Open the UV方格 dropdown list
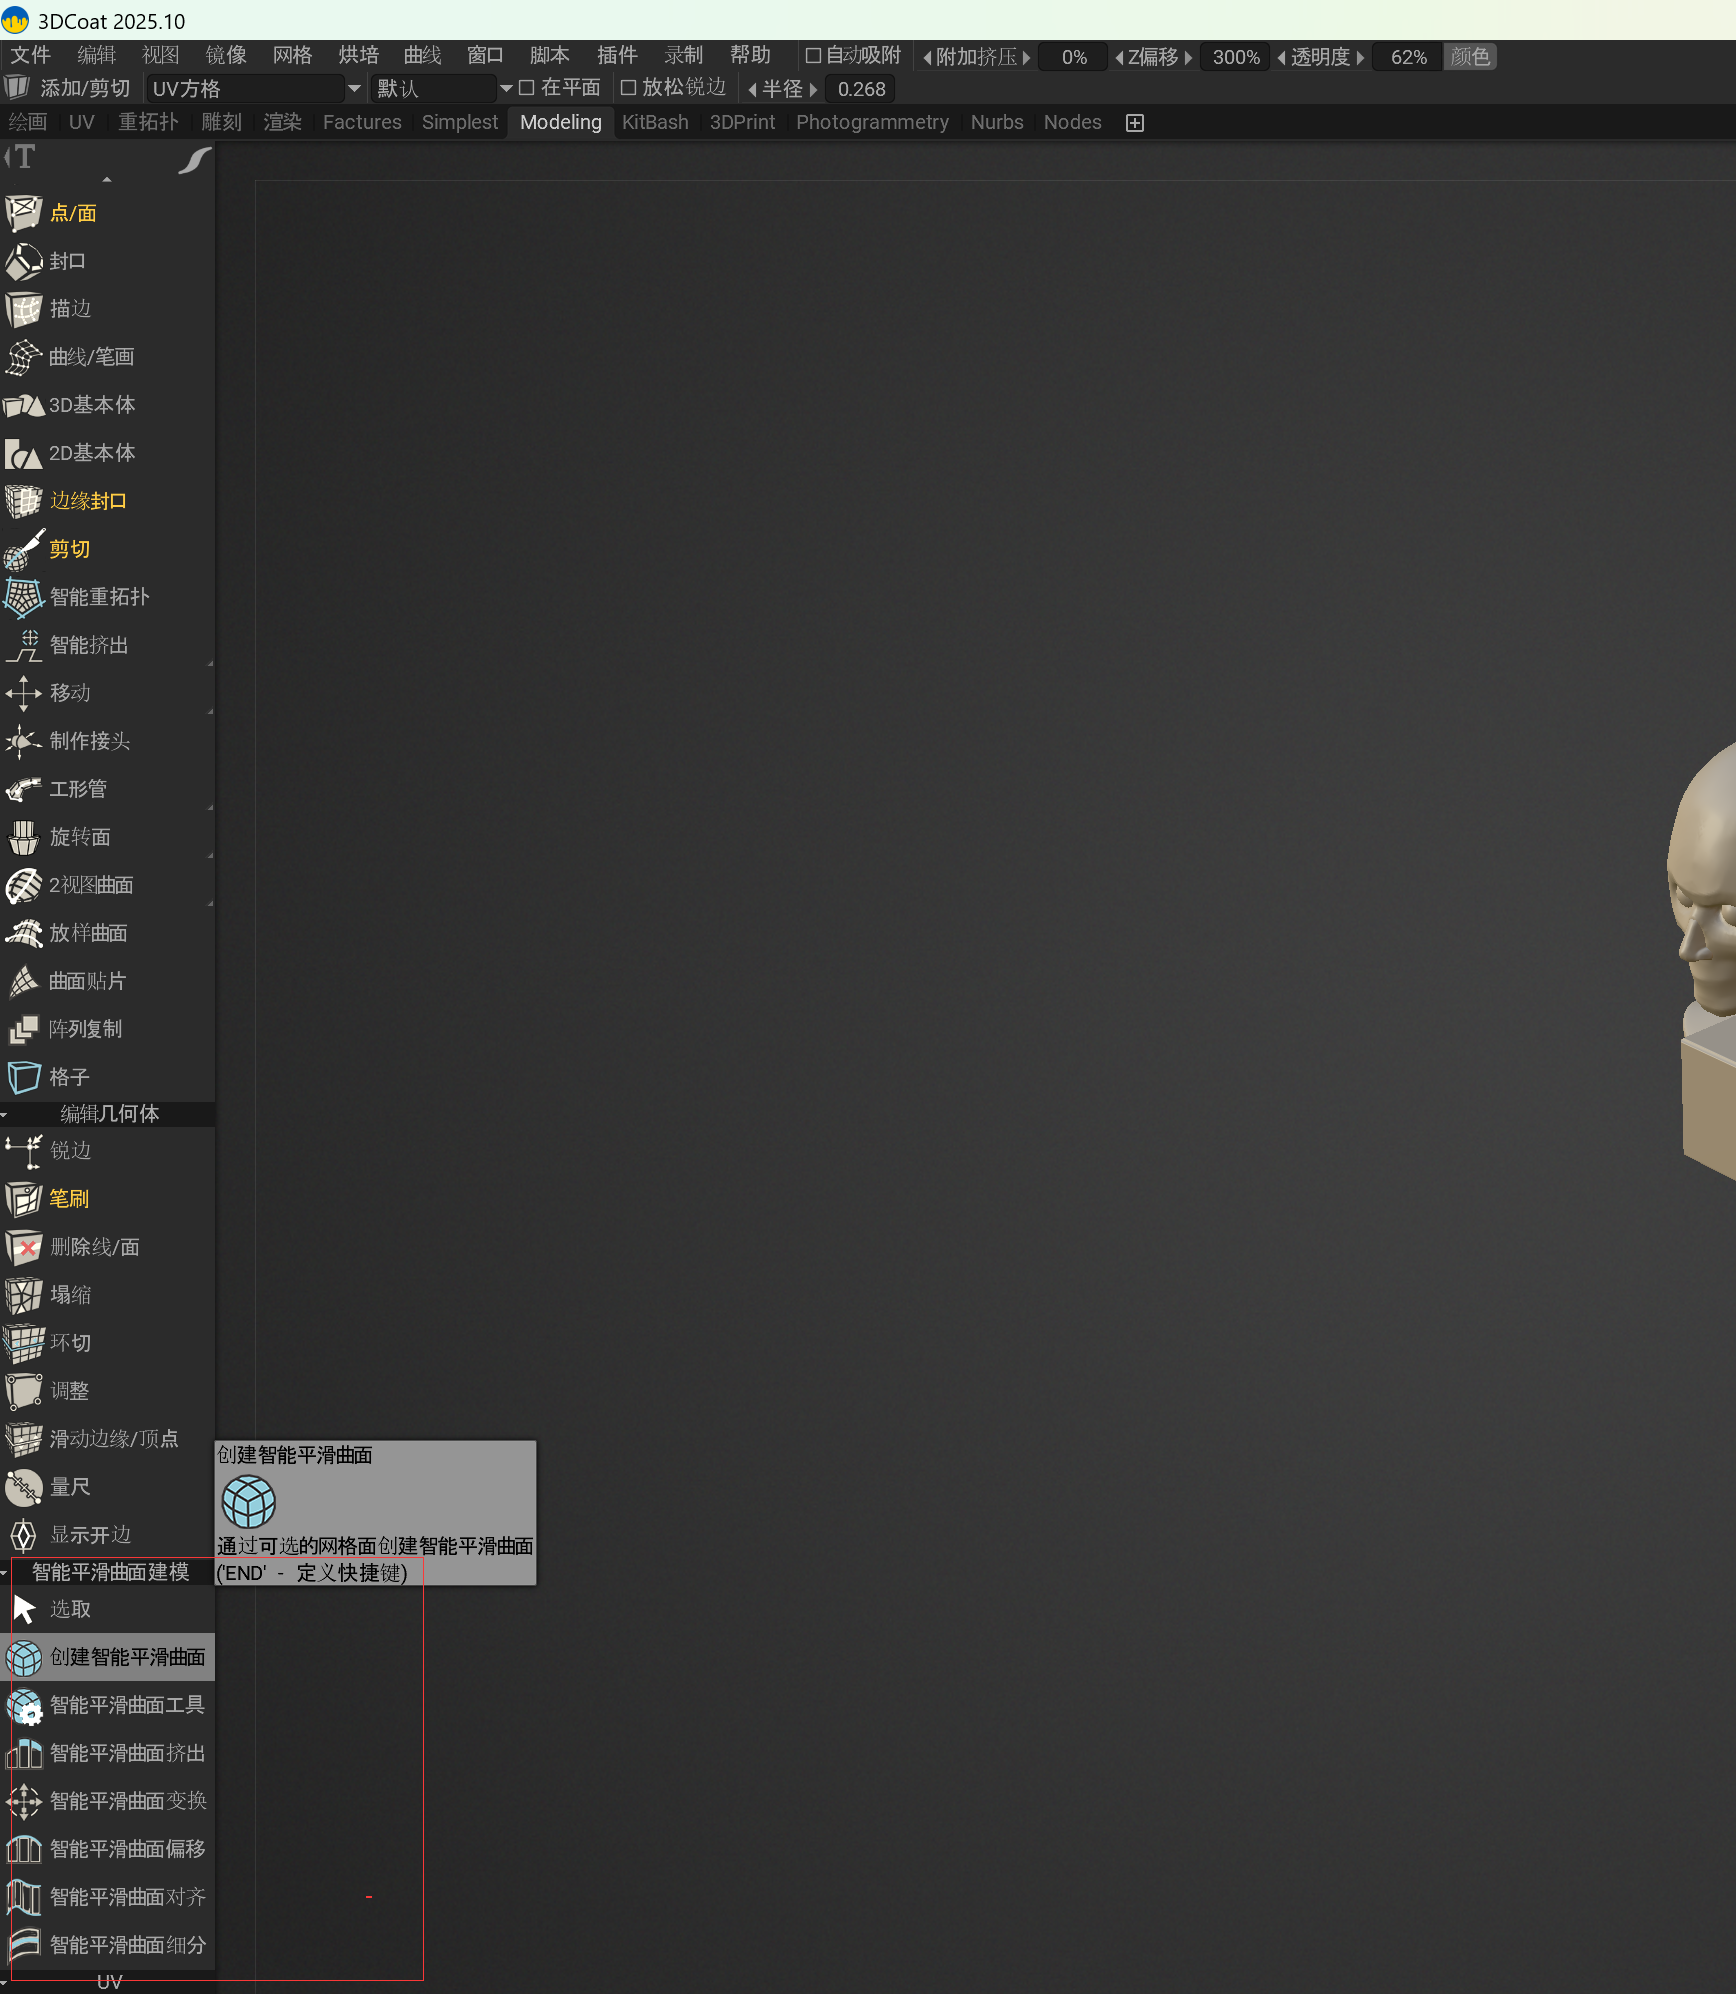 pos(354,89)
